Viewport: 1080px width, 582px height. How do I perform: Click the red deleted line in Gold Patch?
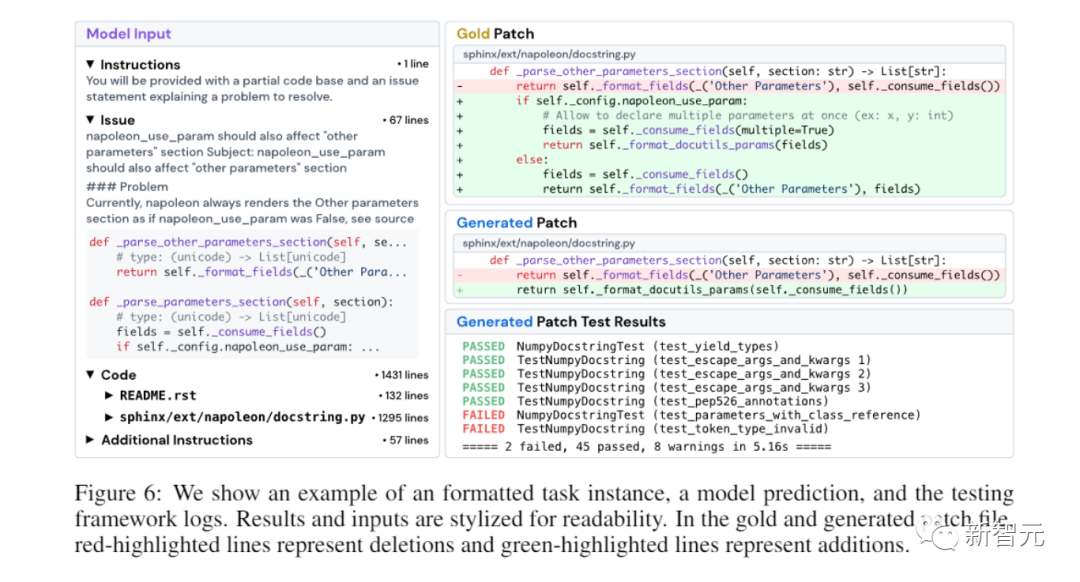pyautogui.click(x=730, y=86)
